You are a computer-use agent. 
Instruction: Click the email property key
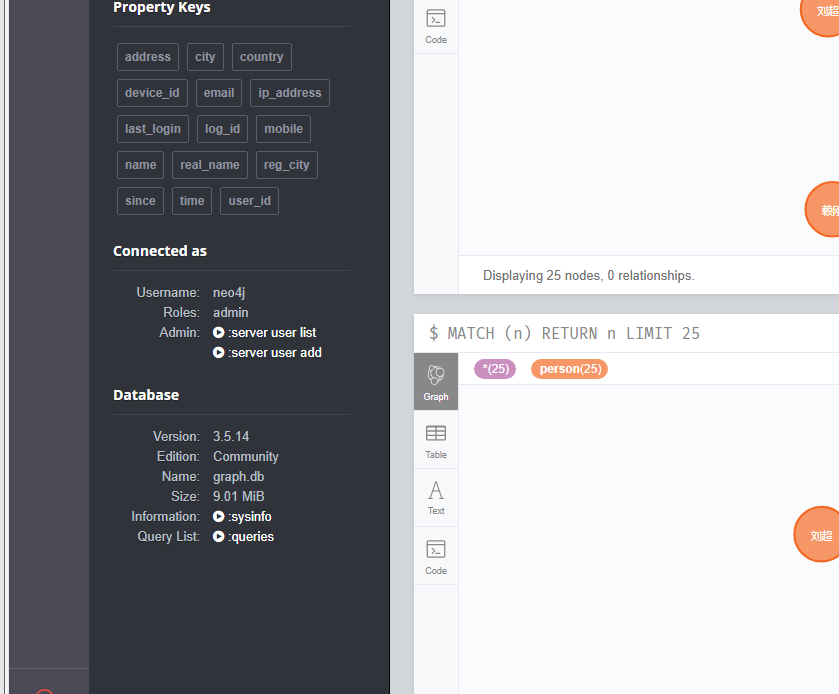[219, 93]
